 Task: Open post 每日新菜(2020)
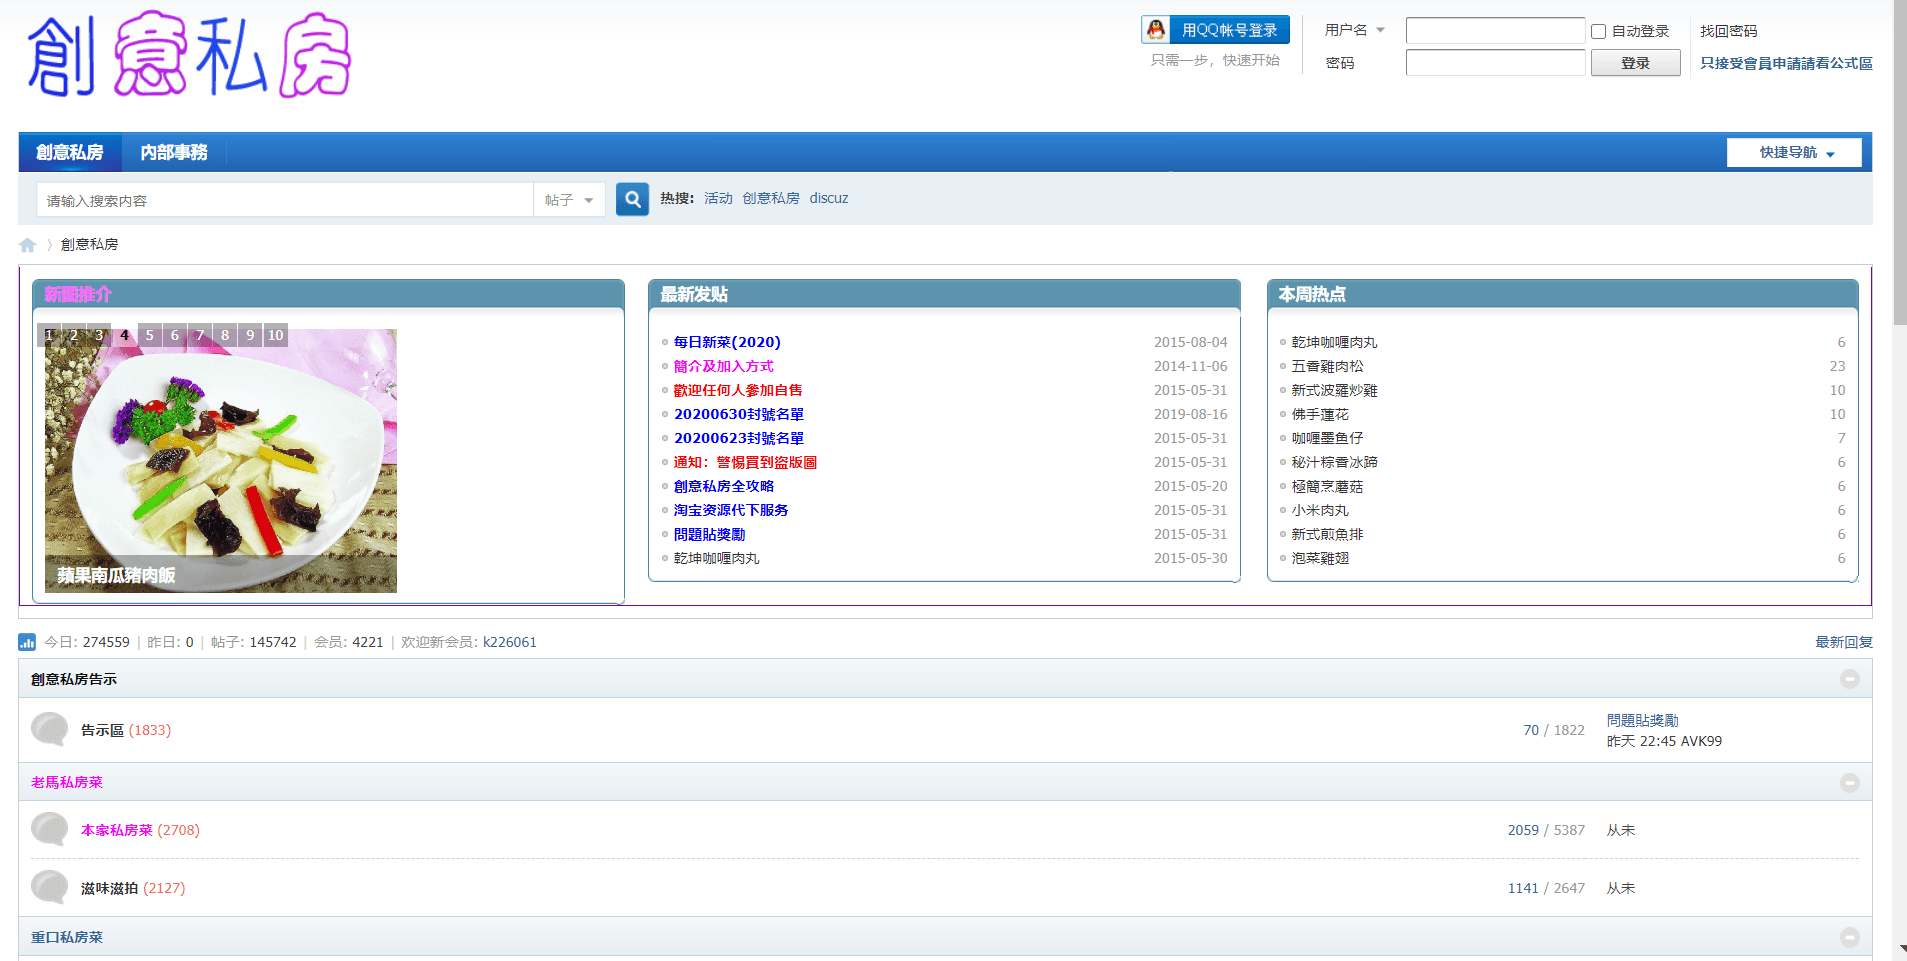click(727, 342)
